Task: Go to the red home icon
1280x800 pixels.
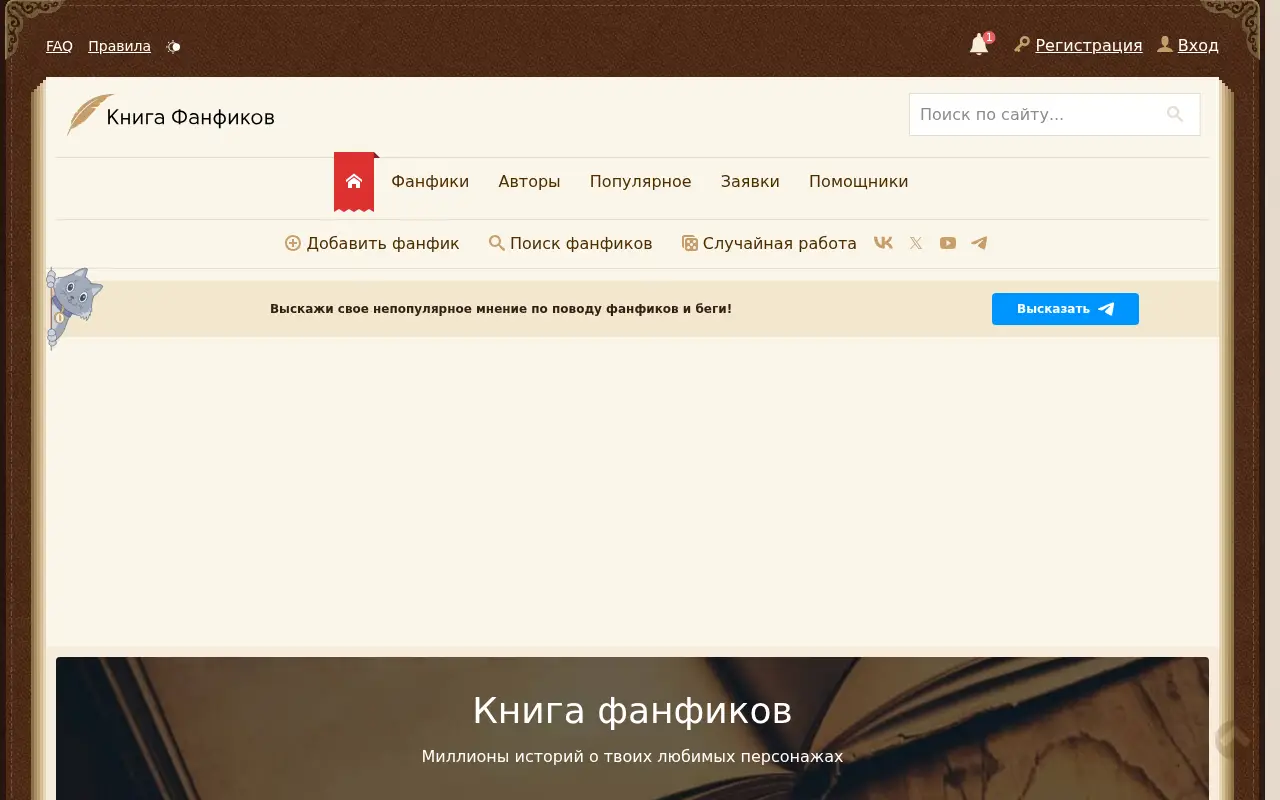Action: point(354,181)
